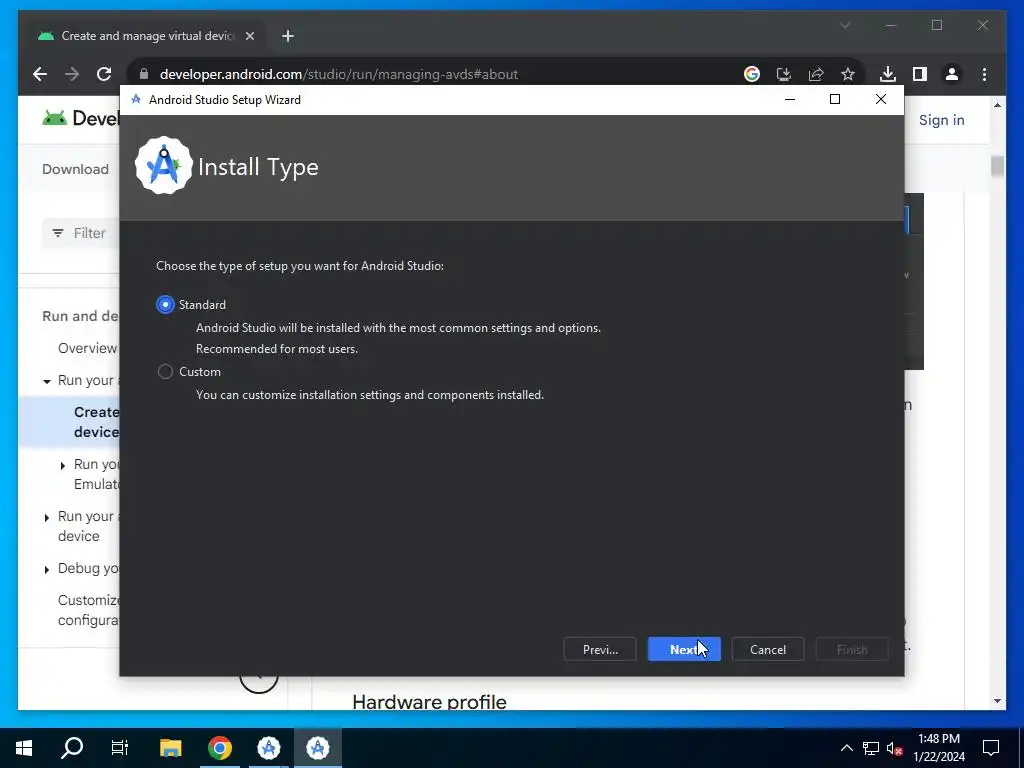
Task: Reload the Chrome page
Action: [x=104, y=74]
